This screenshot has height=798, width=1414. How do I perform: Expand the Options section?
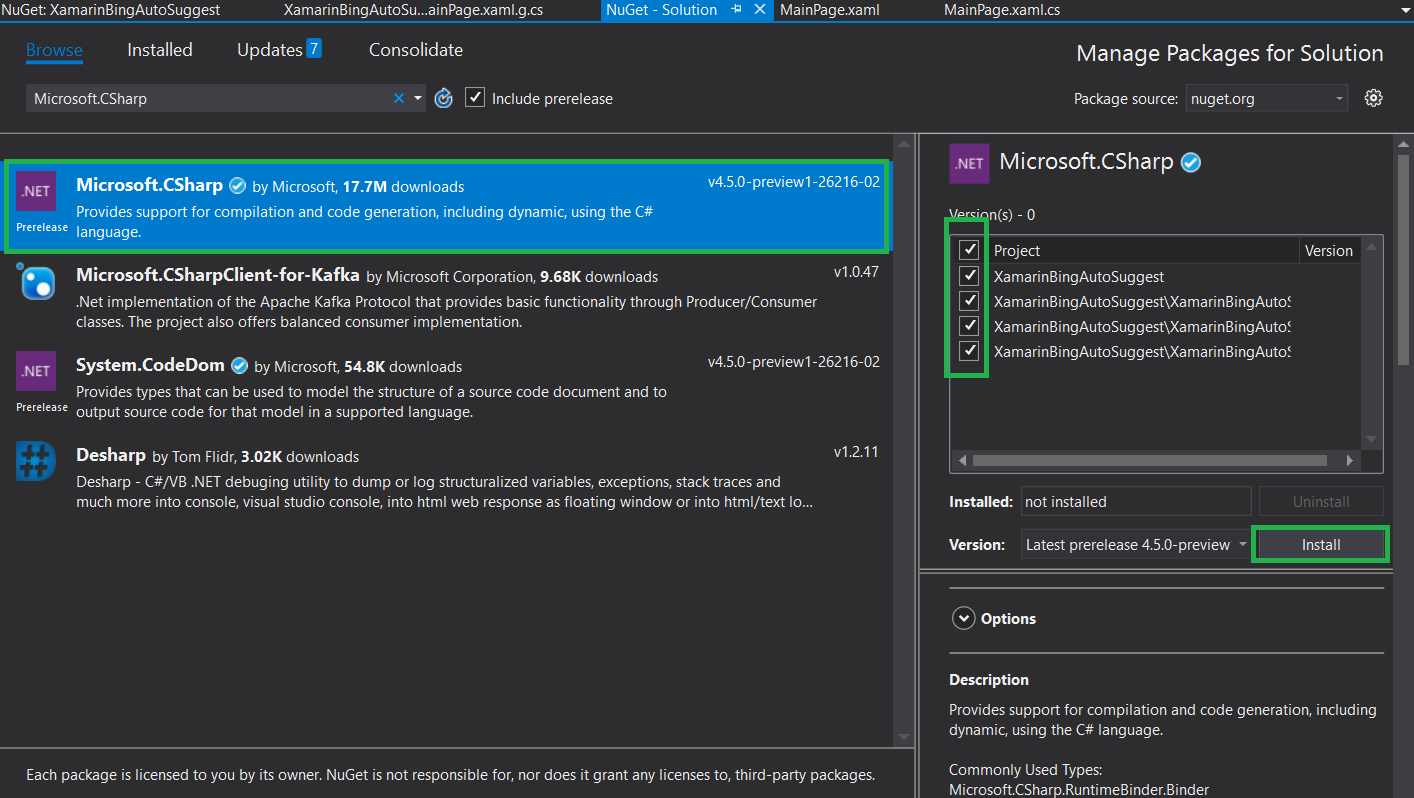(x=963, y=618)
